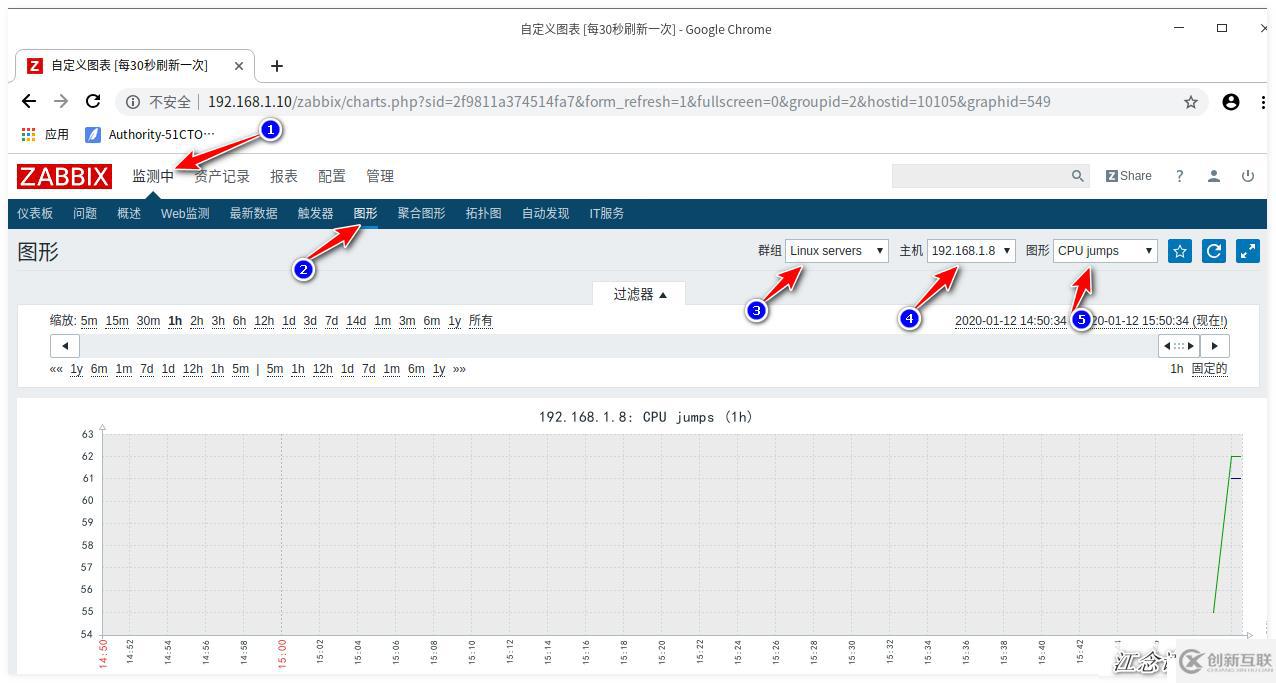Click the timeline slider handle
1276x683 pixels.
click(x=1179, y=346)
